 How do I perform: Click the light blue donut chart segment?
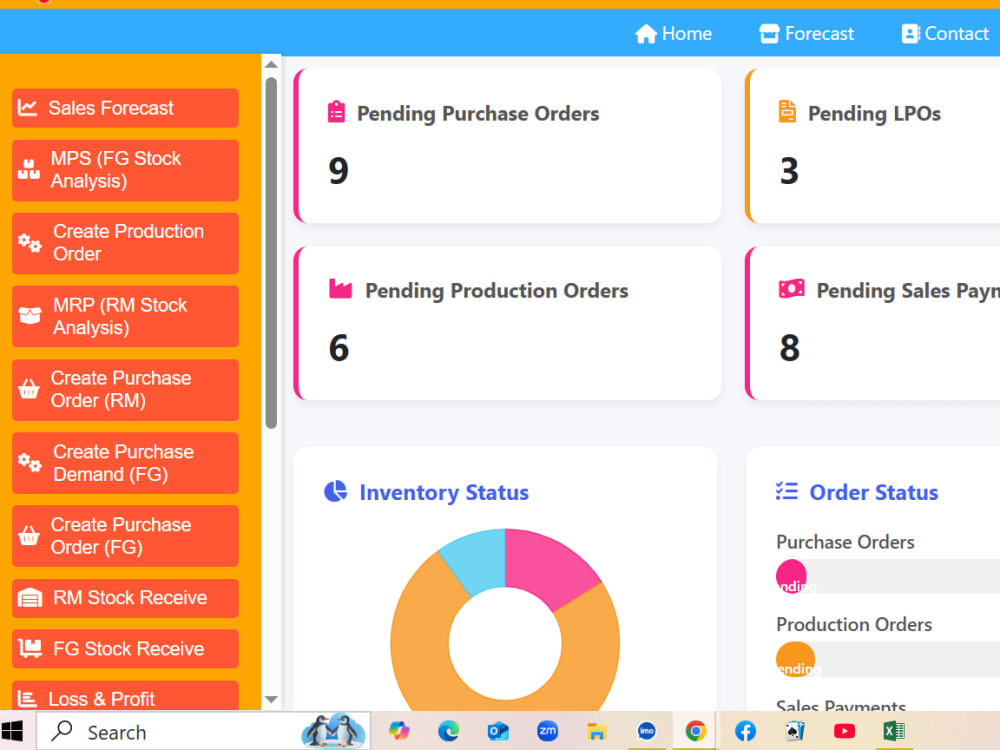(478, 558)
